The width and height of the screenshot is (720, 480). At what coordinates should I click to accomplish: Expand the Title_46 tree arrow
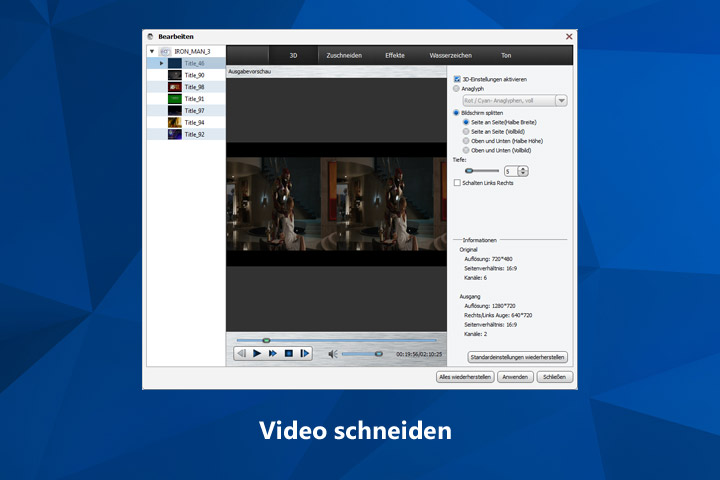[161, 63]
